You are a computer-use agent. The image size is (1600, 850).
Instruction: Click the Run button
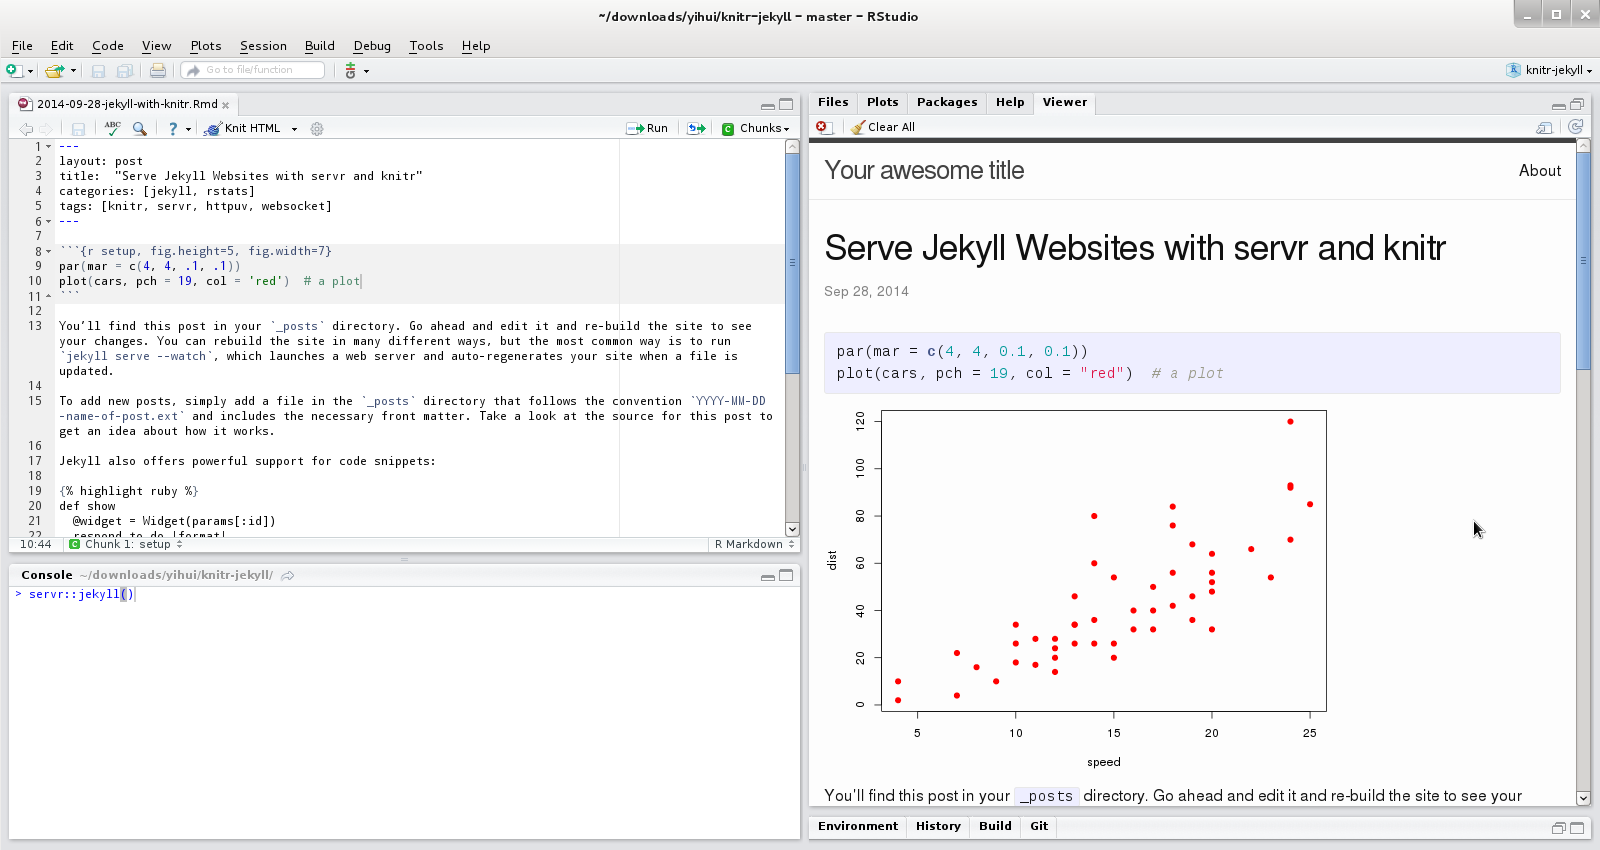[647, 128]
